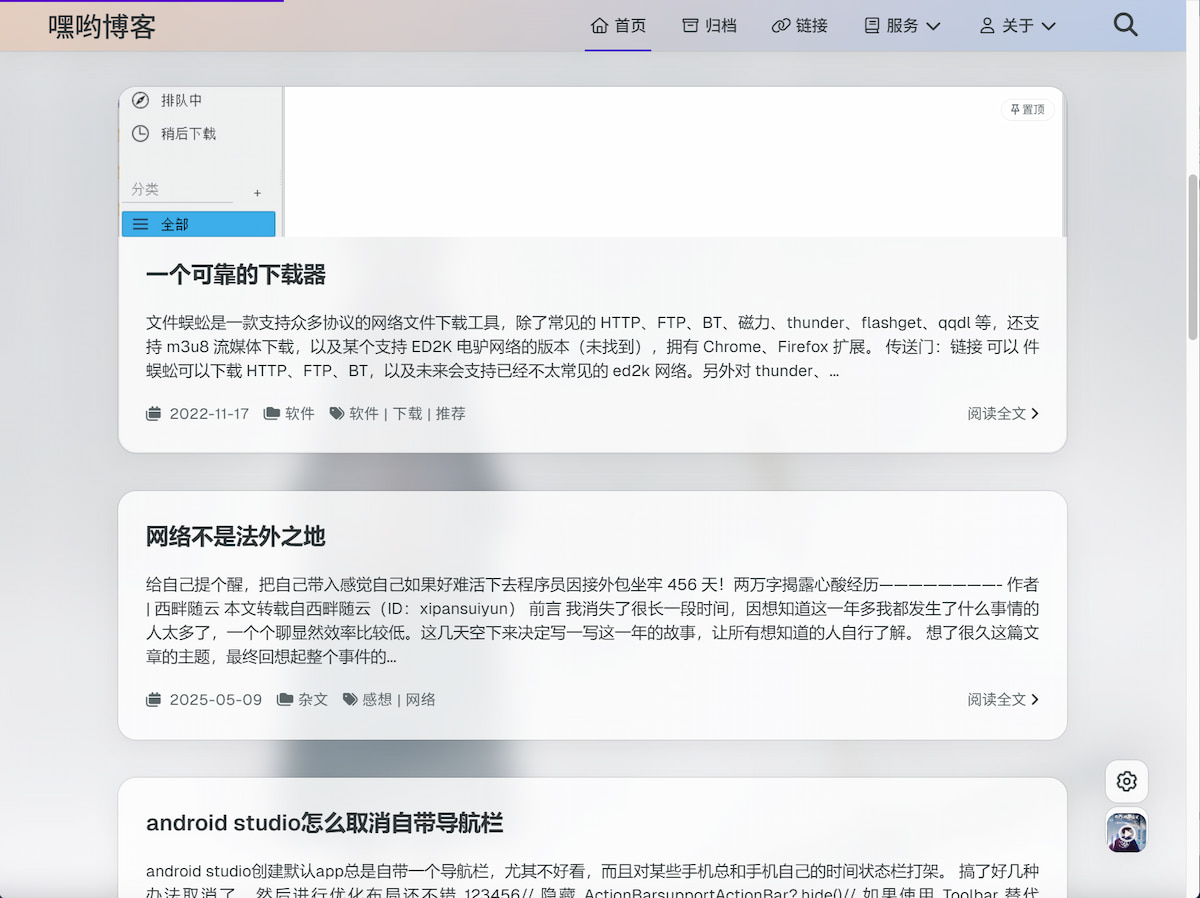This screenshot has height=898, width=1200.
Task: Click the settings gear on the right edge
Action: pos(1126,781)
